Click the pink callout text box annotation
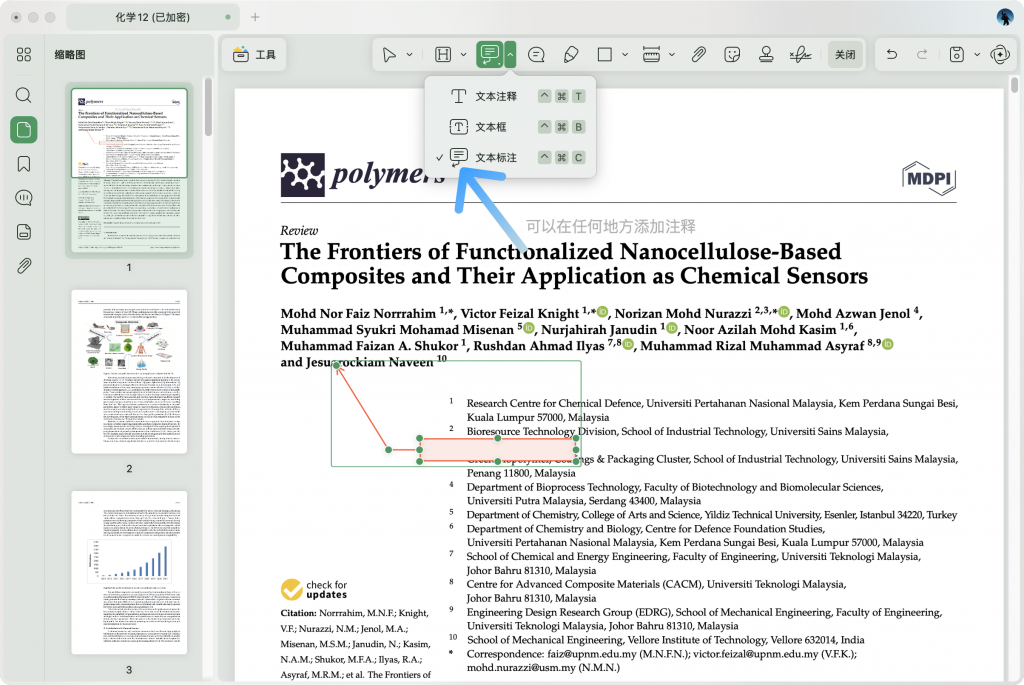 (498, 450)
